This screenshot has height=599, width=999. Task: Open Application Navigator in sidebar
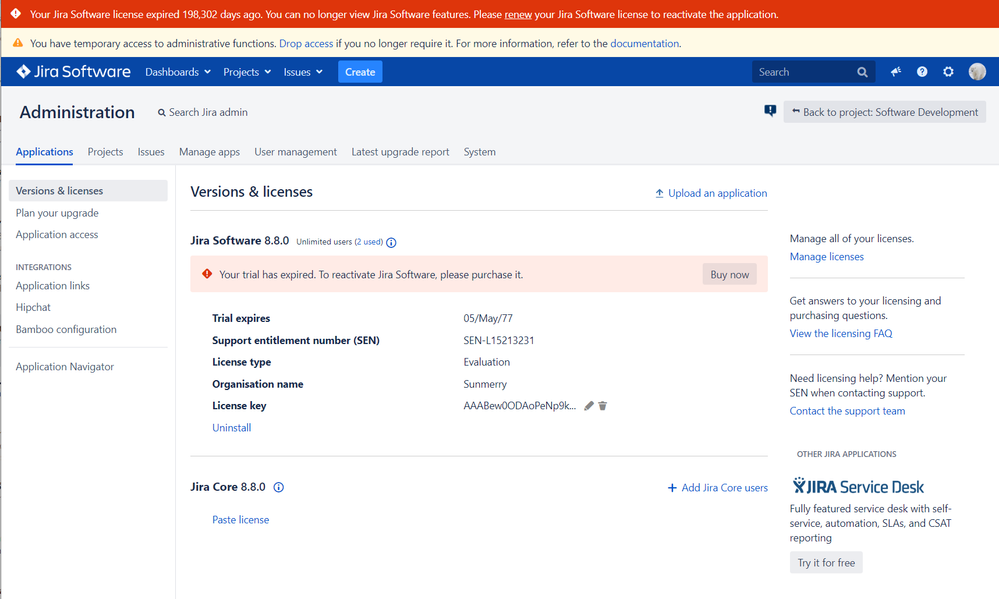(65, 366)
